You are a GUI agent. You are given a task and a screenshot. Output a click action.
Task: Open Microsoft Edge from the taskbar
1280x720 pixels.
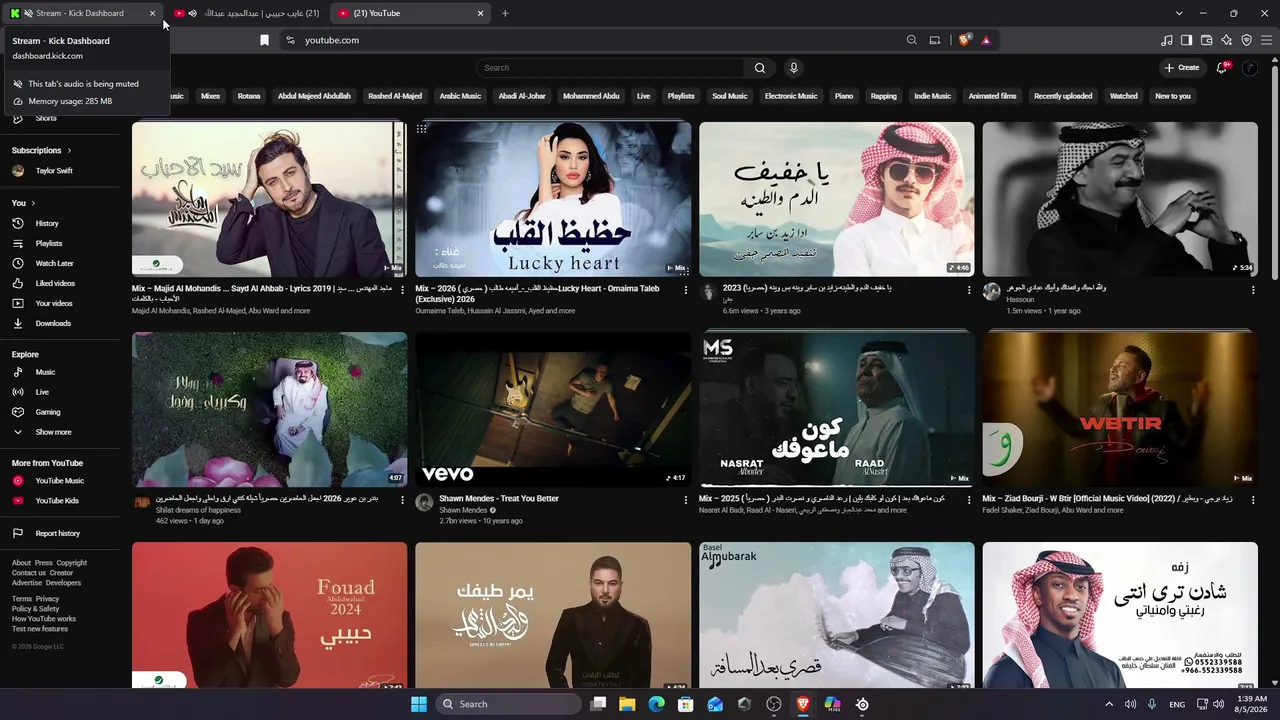[x=656, y=704]
